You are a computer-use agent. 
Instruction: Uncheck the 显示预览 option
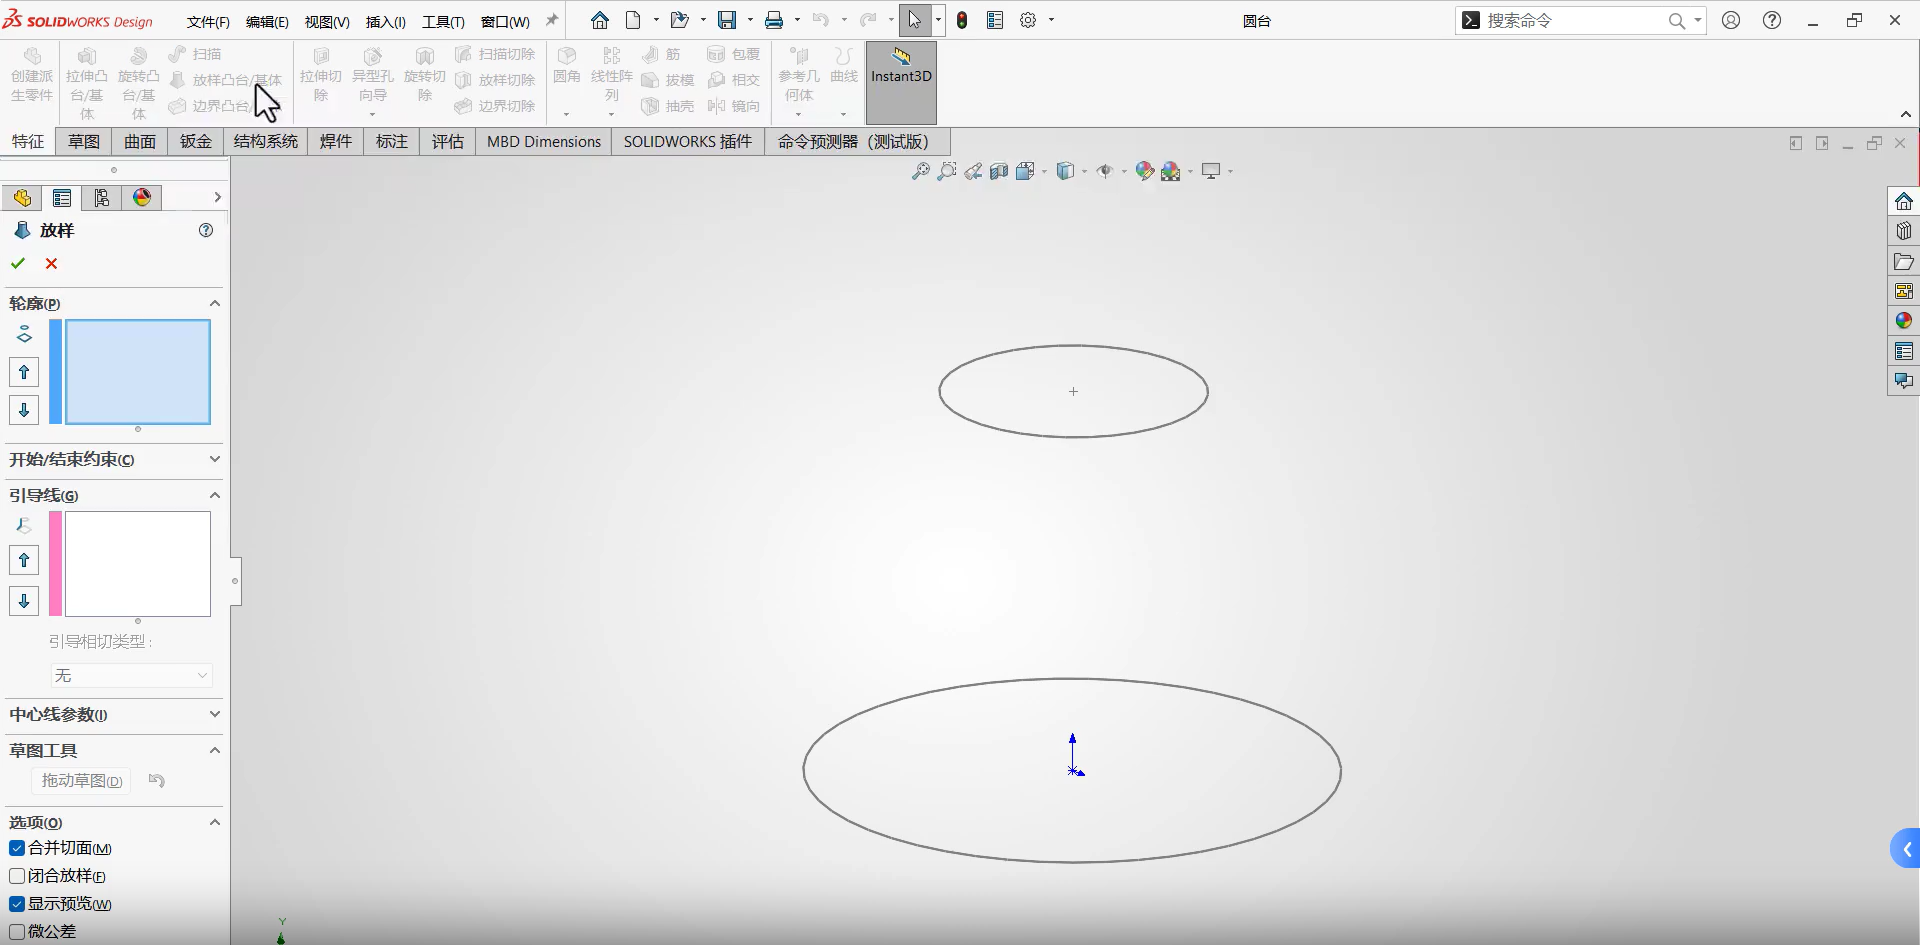tap(17, 904)
